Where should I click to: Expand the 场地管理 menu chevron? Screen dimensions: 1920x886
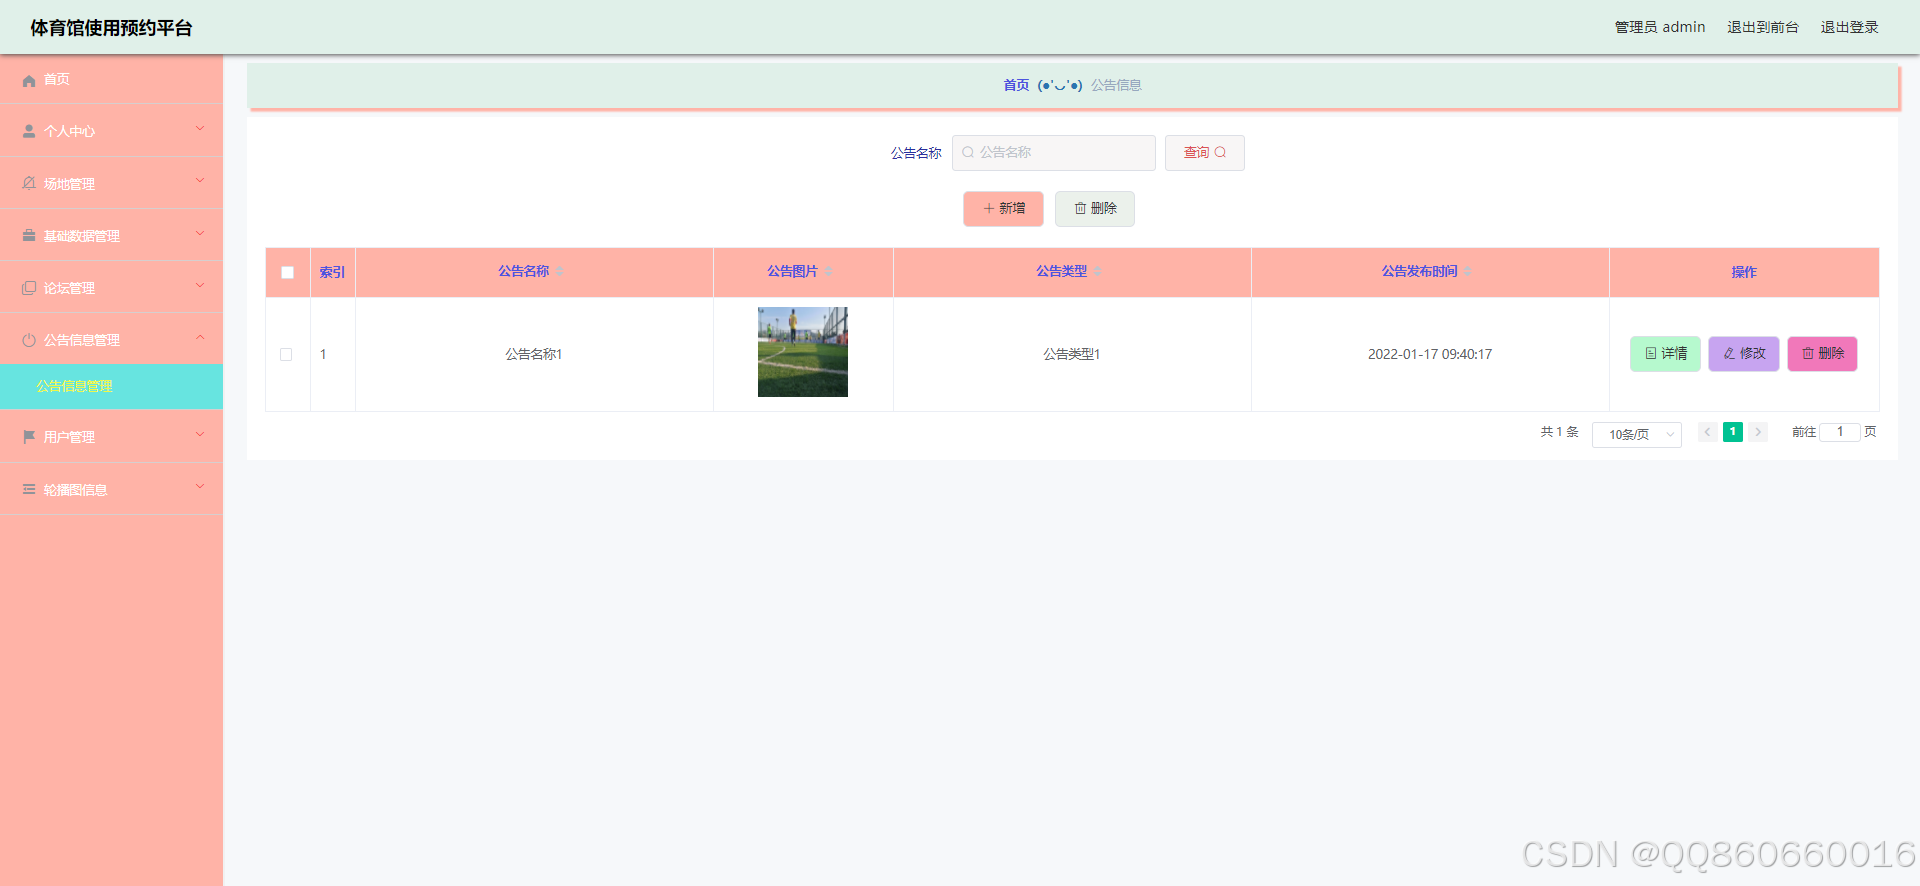tap(200, 180)
